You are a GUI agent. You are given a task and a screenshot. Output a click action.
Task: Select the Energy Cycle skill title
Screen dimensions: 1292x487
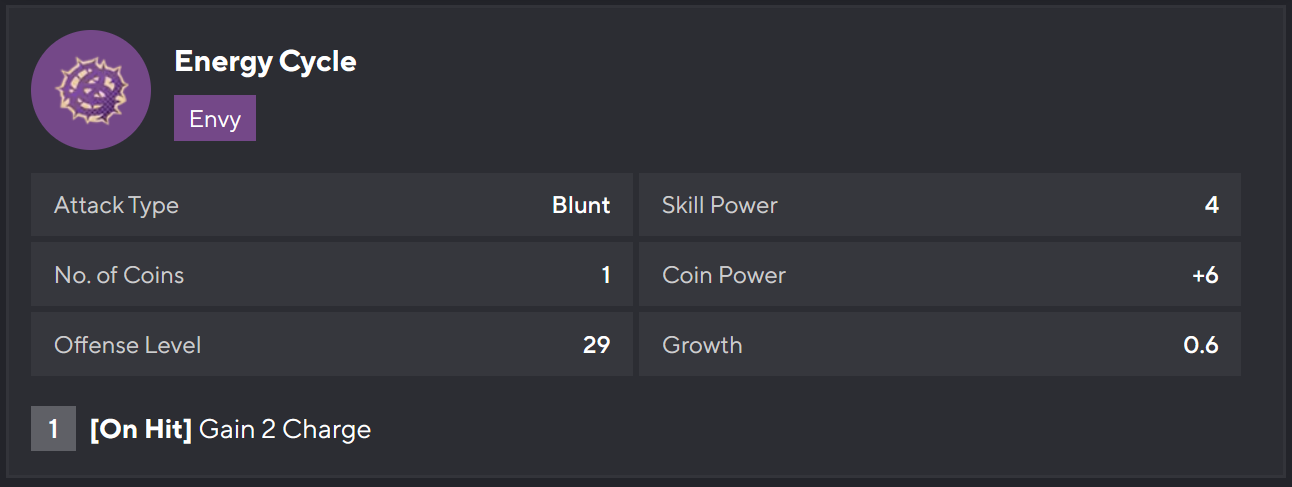tap(265, 61)
